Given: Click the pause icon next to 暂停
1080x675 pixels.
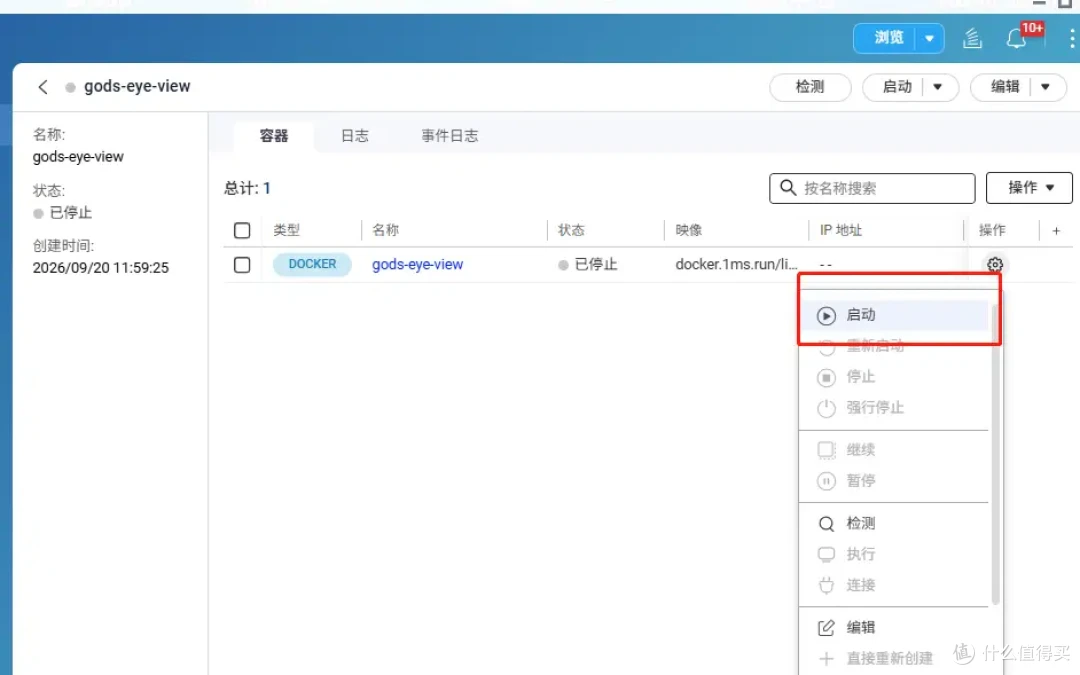Looking at the screenshot, I should [x=827, y=481].
